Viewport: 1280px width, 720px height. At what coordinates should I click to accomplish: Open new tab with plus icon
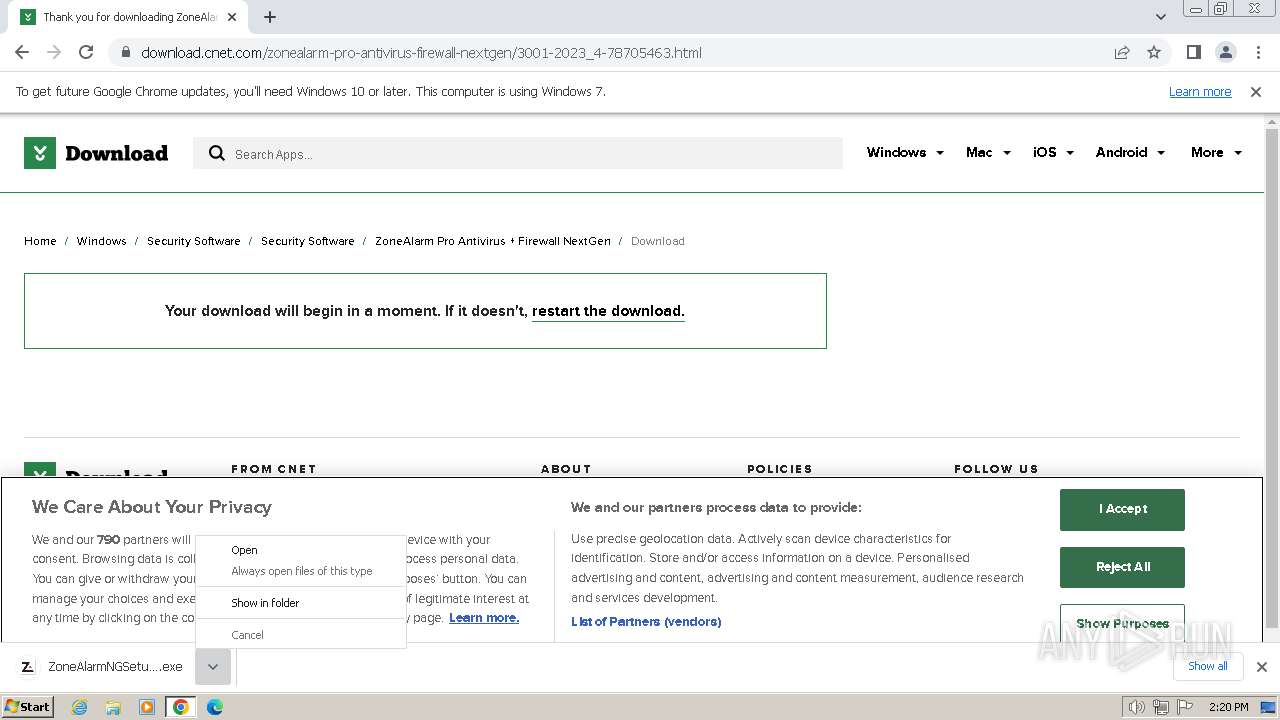(x=270, y=17)
